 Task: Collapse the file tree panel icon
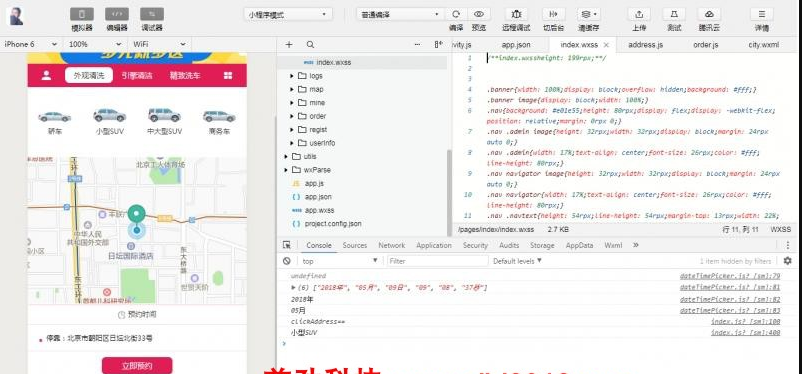(438, 45)
